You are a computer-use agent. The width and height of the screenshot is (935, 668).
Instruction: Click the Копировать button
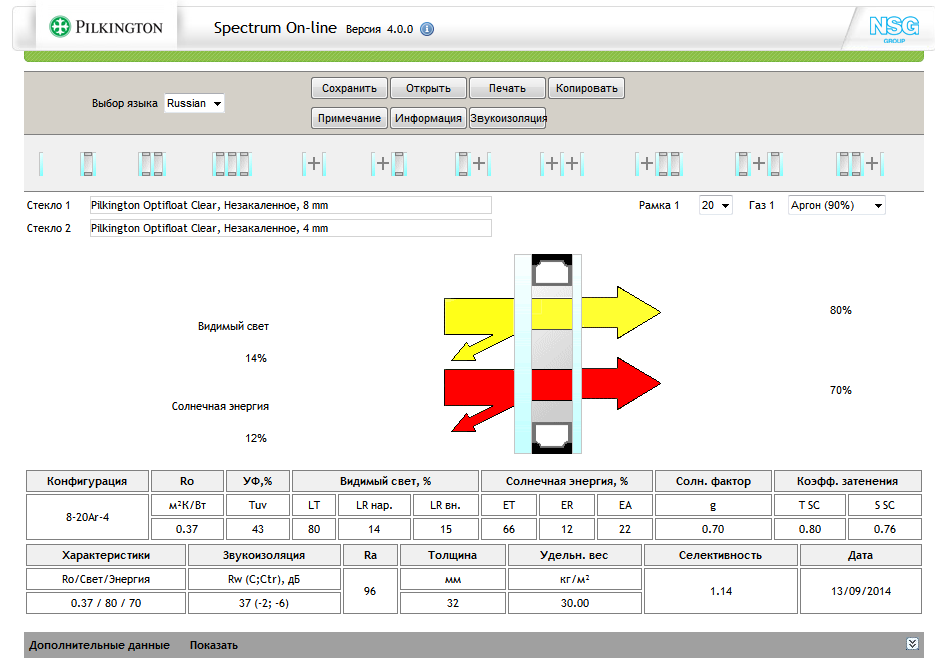point(587,88)
